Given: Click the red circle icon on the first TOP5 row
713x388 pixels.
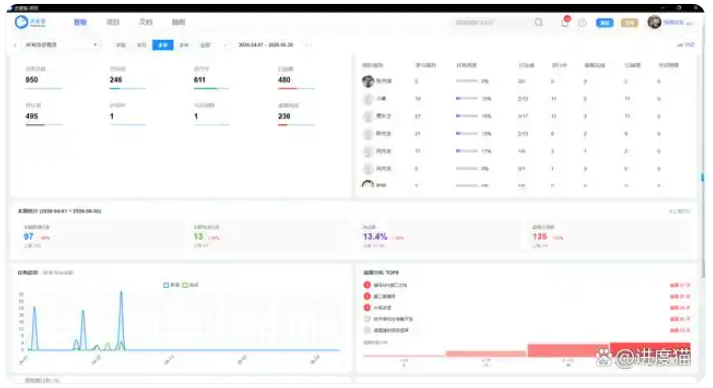Looking at the screenshot, I should pyautogui.click(x=367, y=285).
